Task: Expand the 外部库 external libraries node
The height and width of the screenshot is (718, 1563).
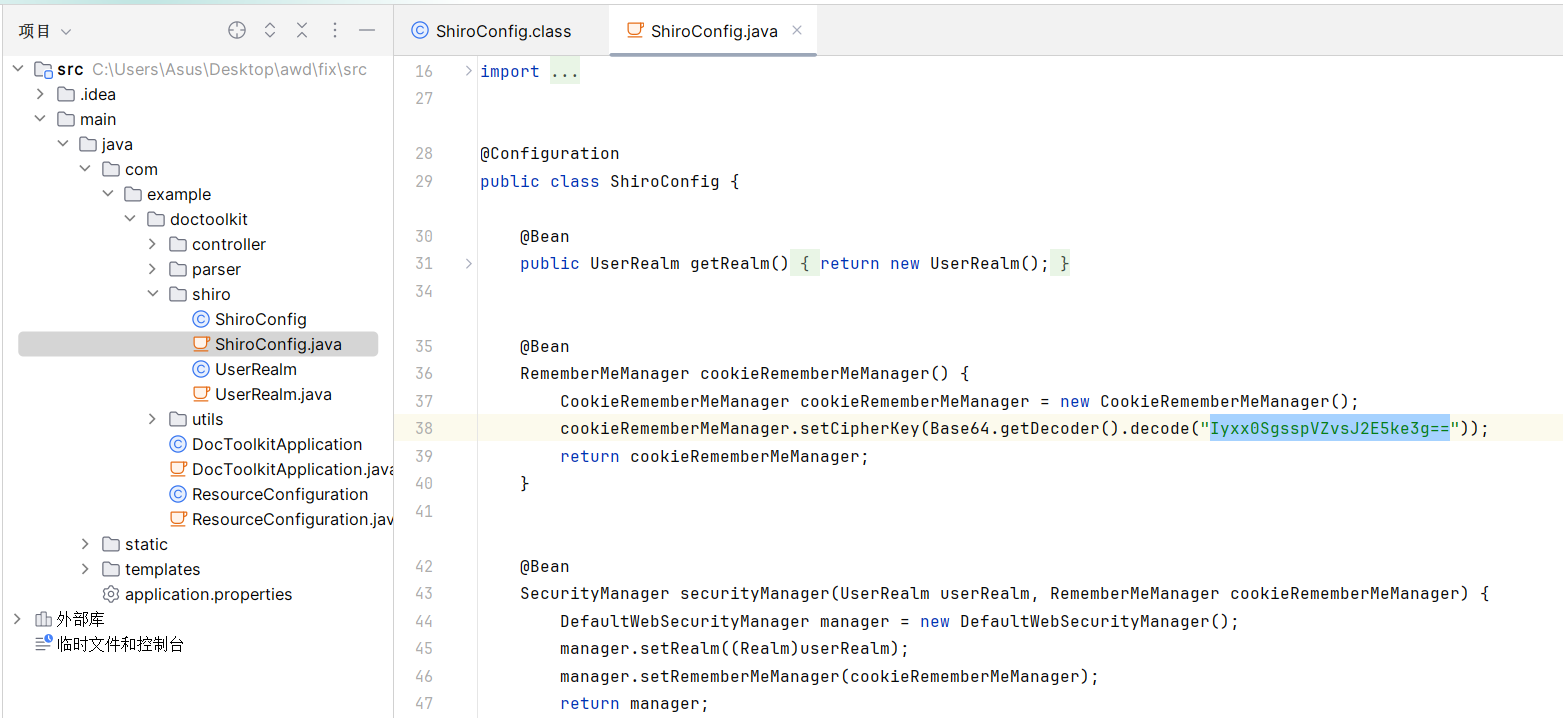Action: [x=17, y=619]
